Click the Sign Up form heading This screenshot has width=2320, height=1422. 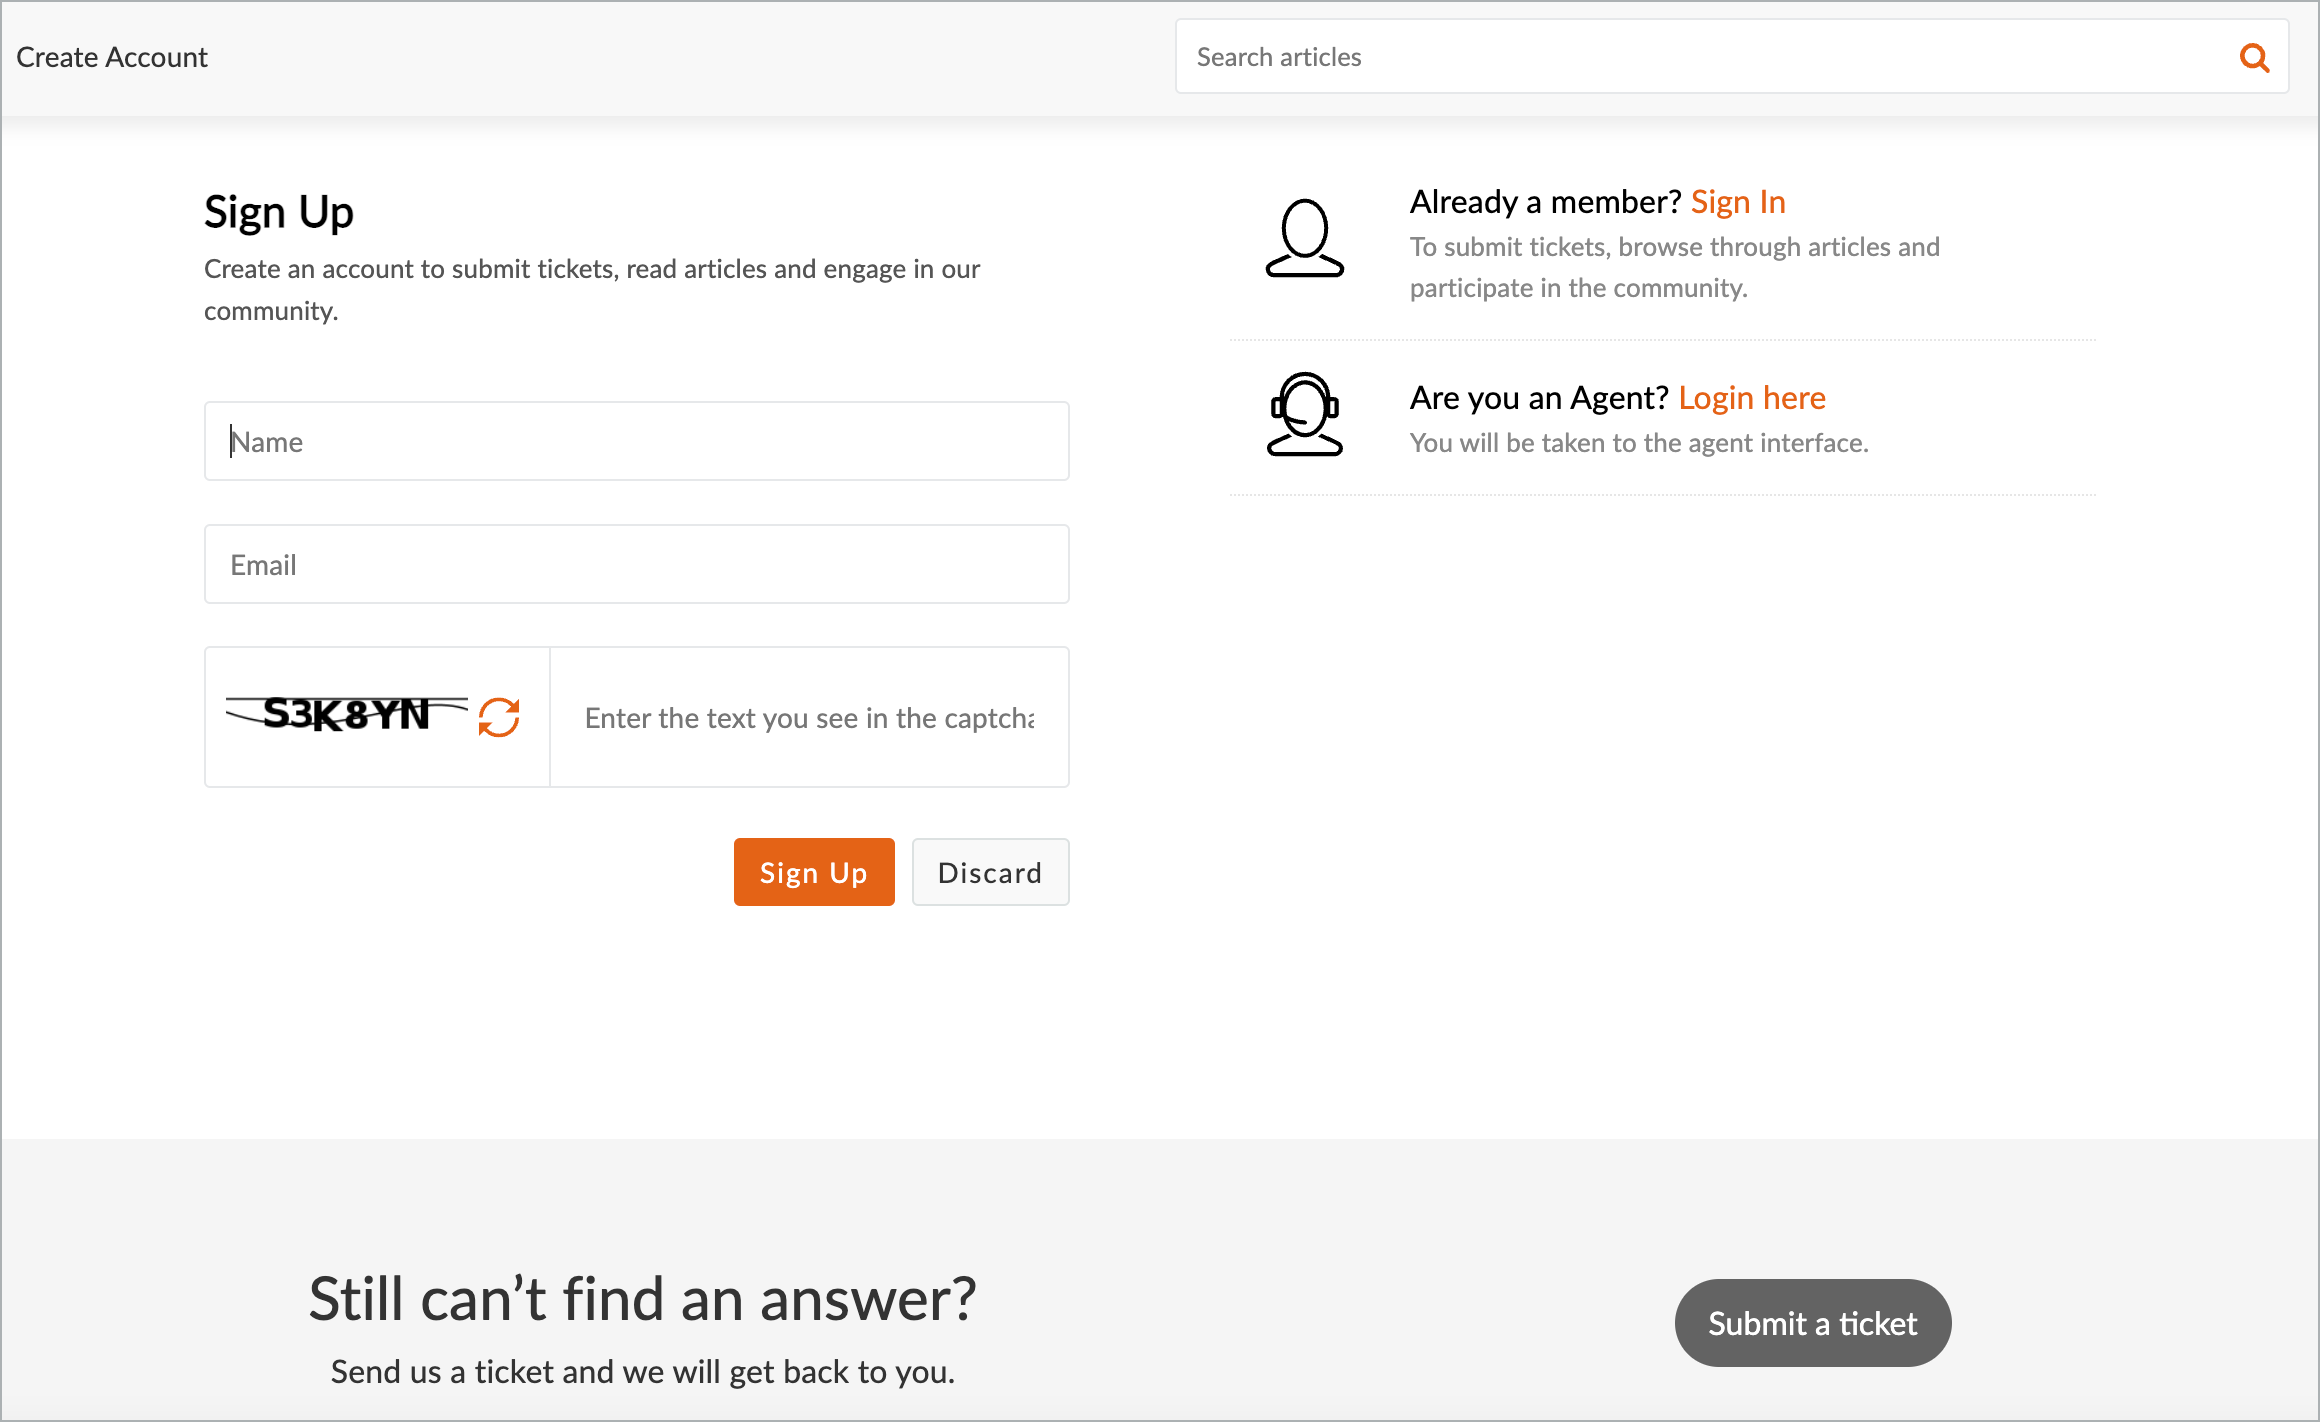pyautogui.click(x=279, y=212)
